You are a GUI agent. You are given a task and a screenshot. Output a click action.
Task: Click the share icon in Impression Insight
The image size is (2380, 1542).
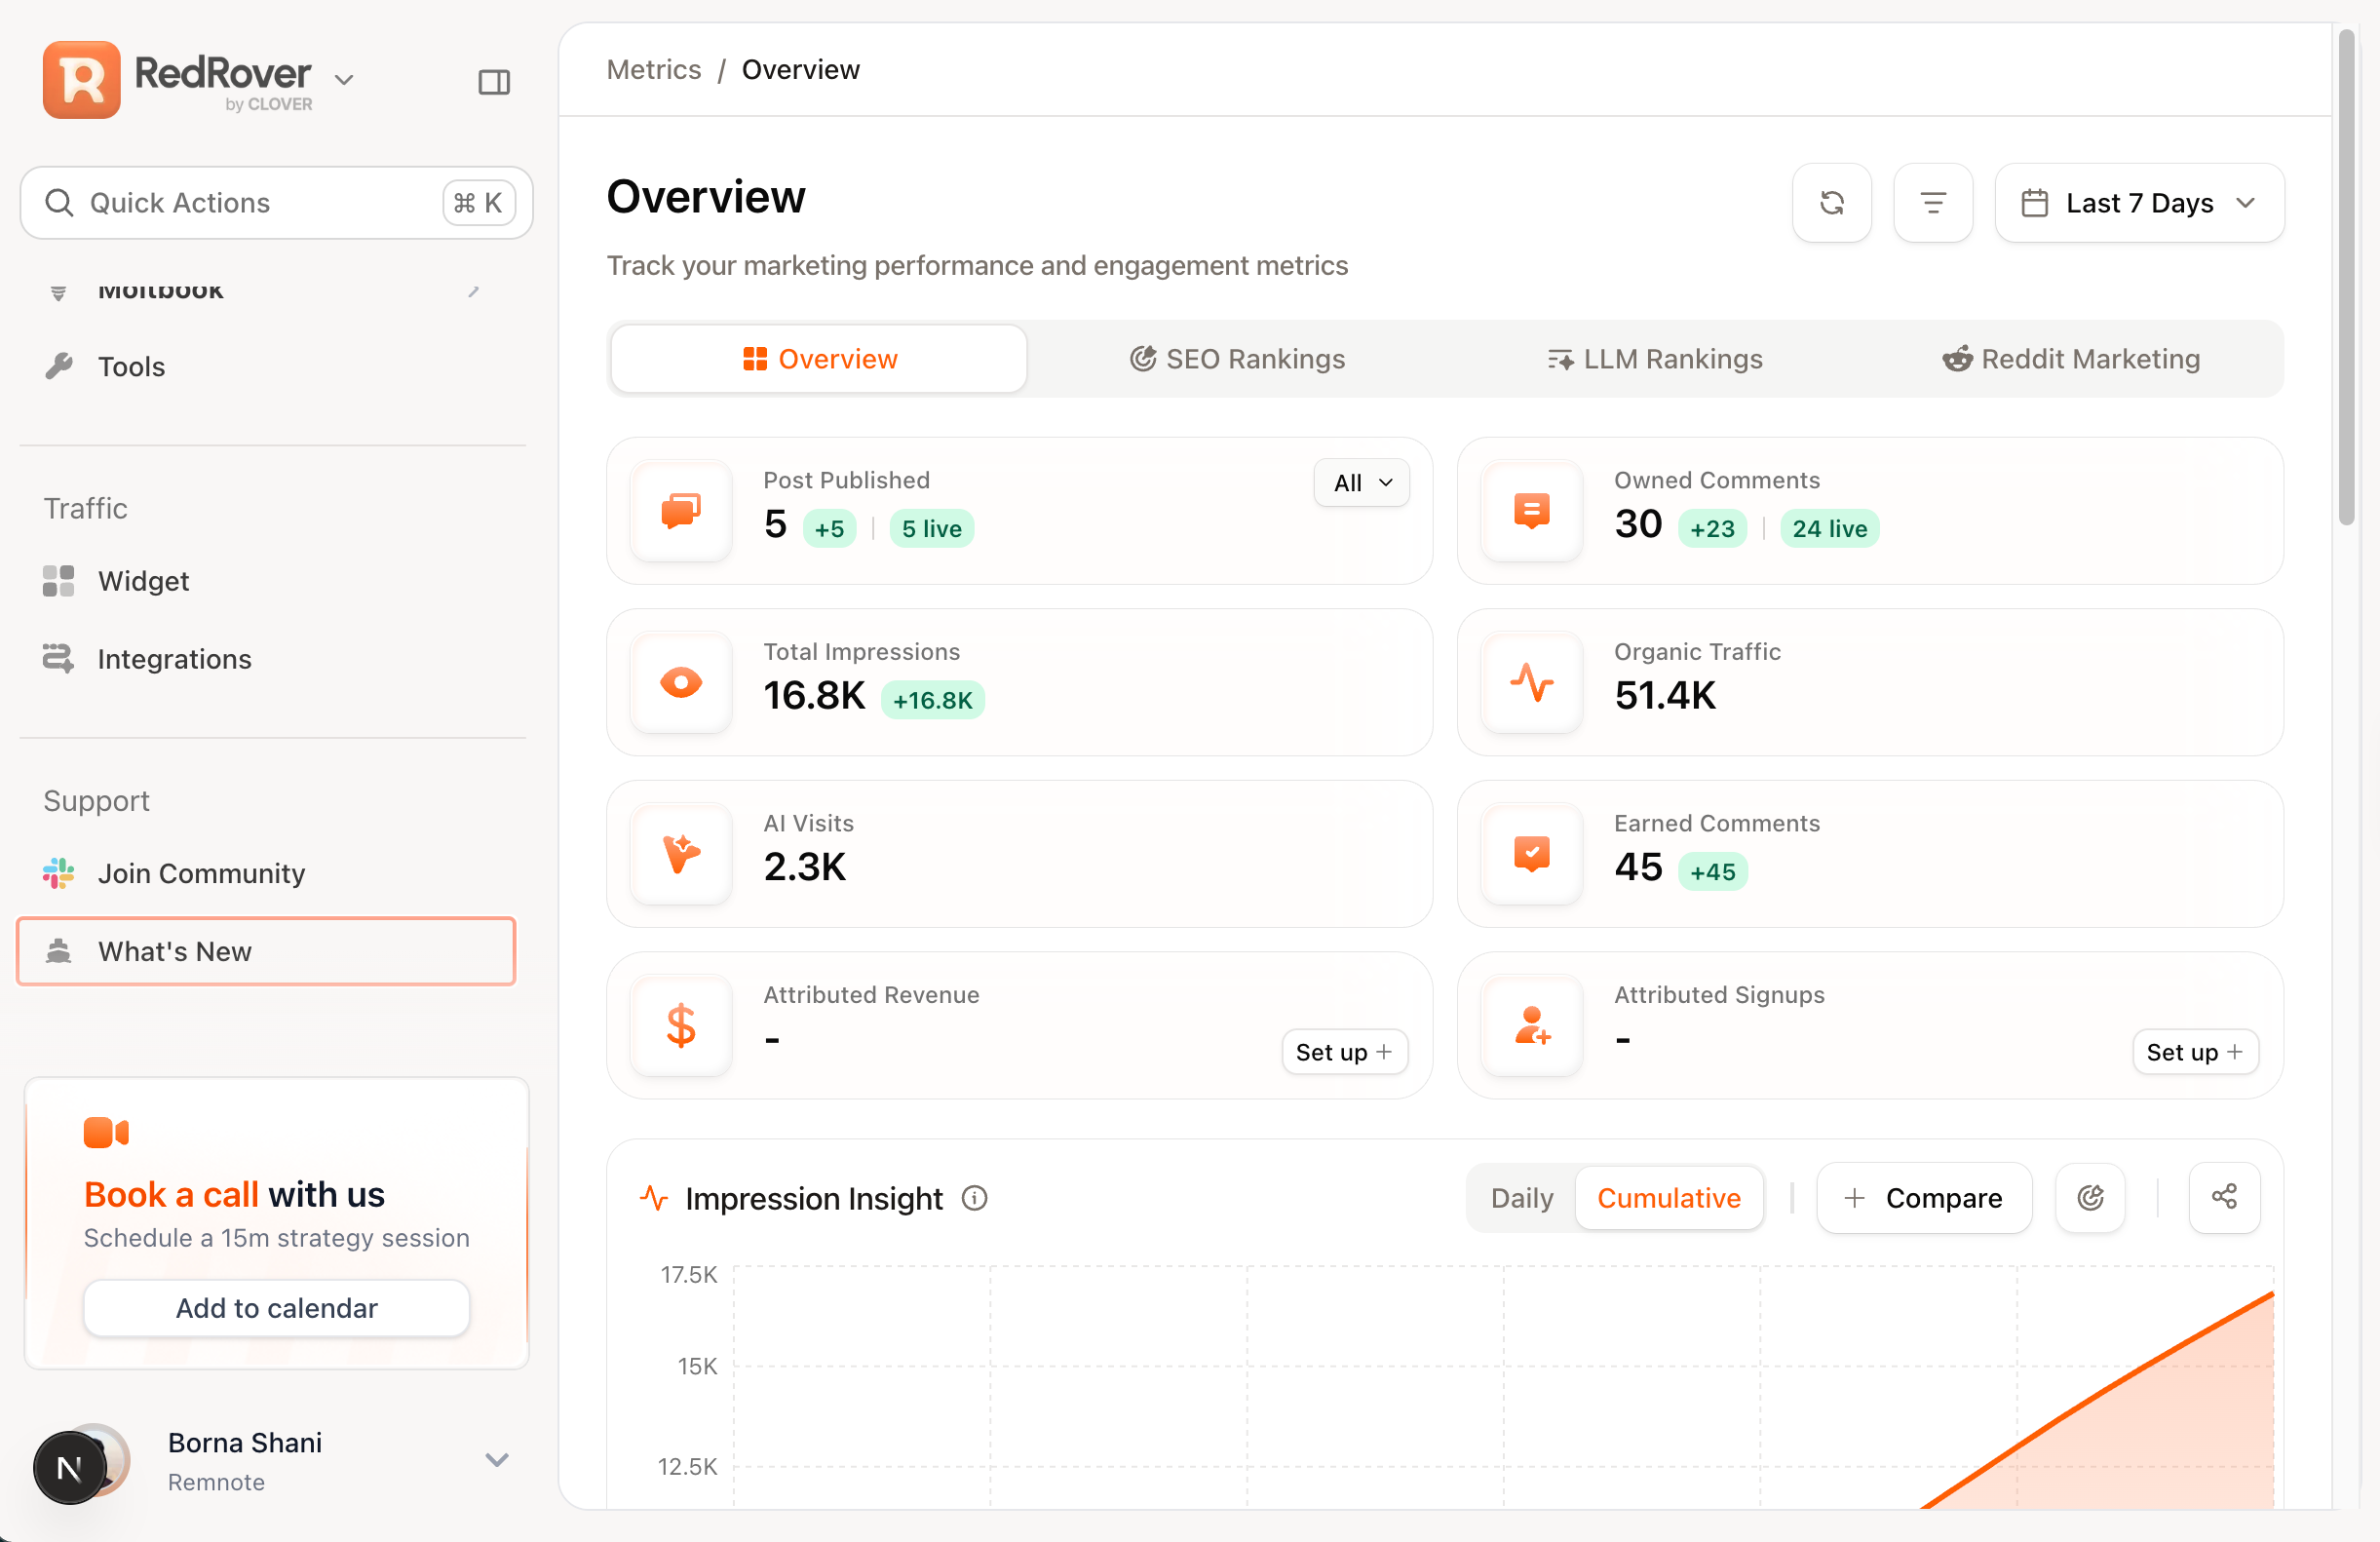tap(2224, 1197)
